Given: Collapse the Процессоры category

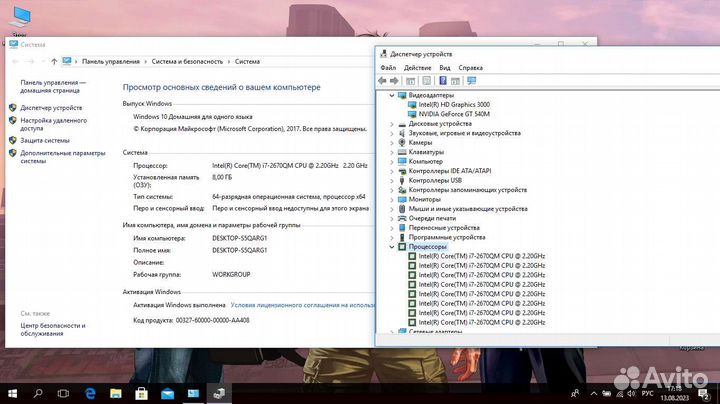Looking at the screenshot, I should 392,247.
